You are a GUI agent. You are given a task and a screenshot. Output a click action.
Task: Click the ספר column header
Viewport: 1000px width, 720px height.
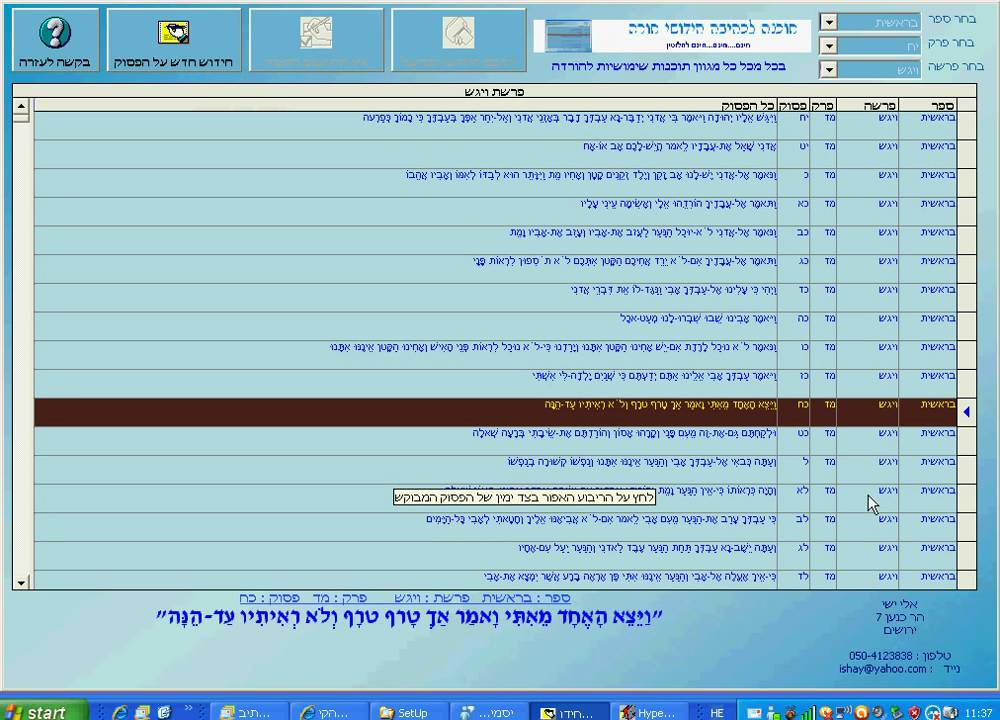pyautogui.click(x=927, y=105)
